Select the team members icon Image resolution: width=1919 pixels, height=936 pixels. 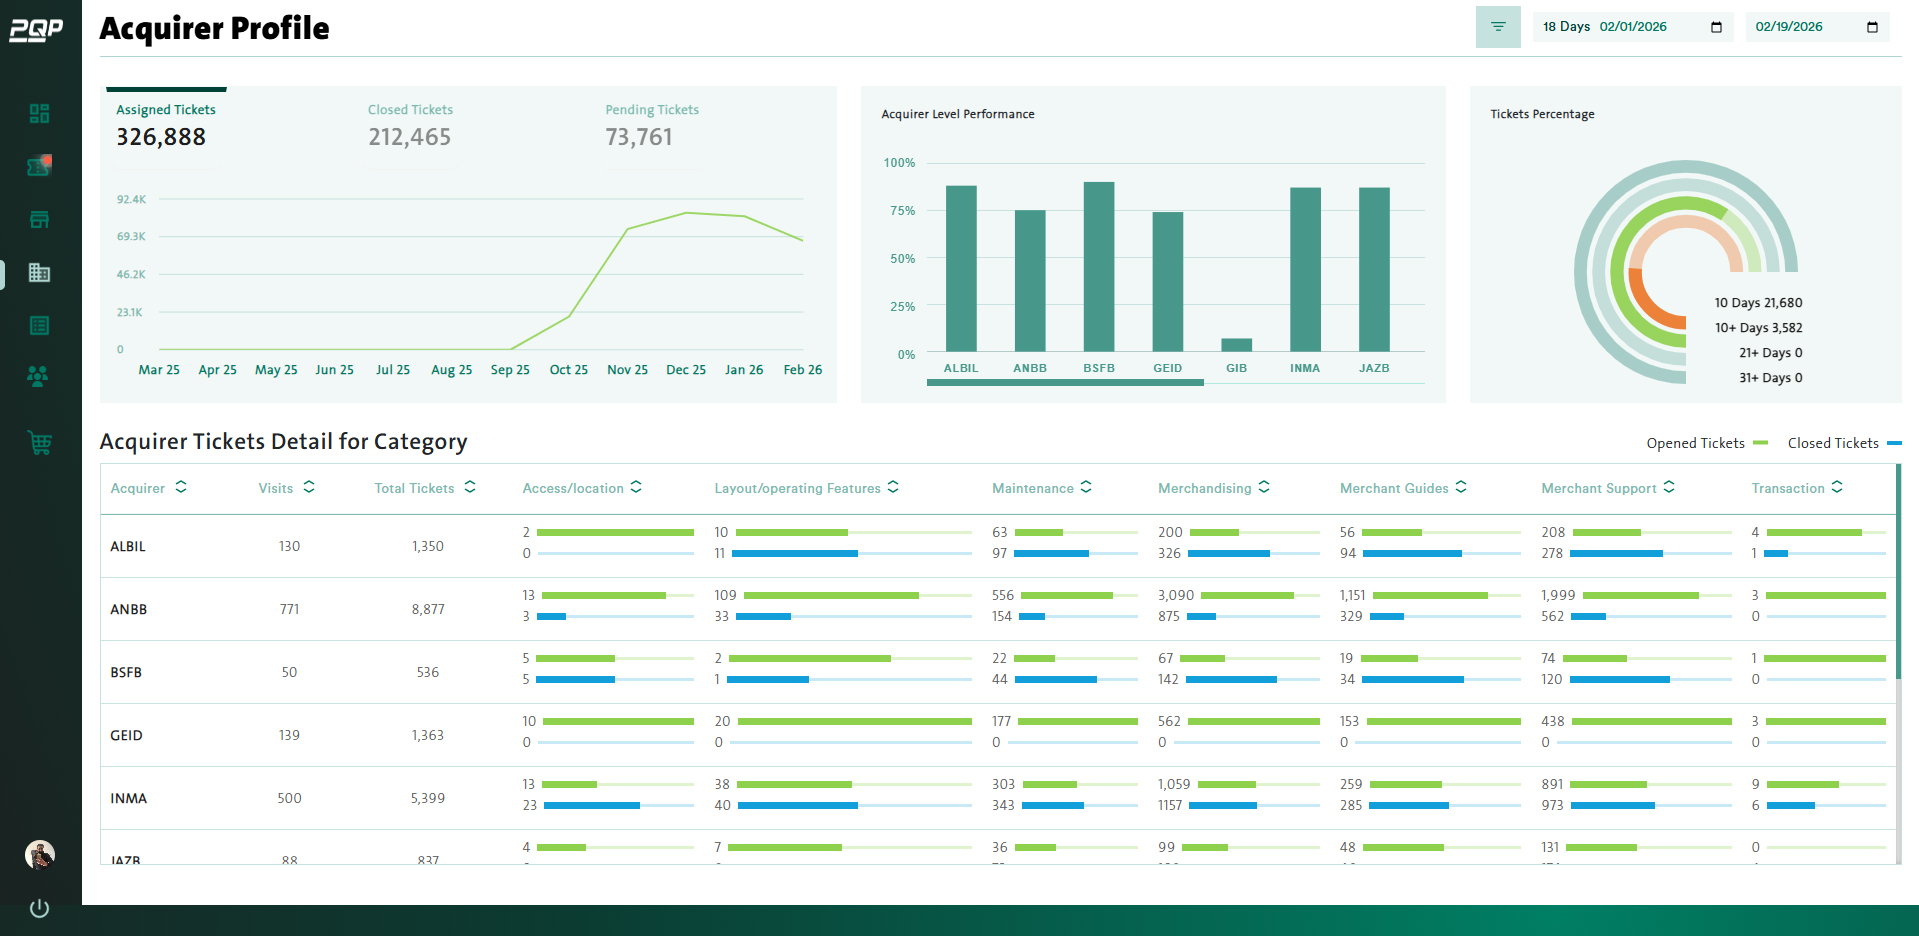[39, 375]
